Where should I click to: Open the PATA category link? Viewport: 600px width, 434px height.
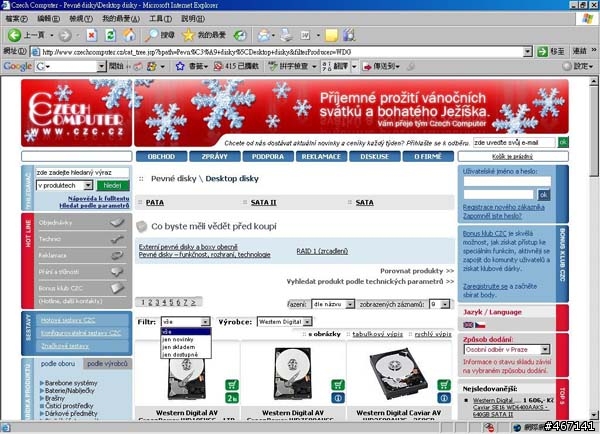155,202
